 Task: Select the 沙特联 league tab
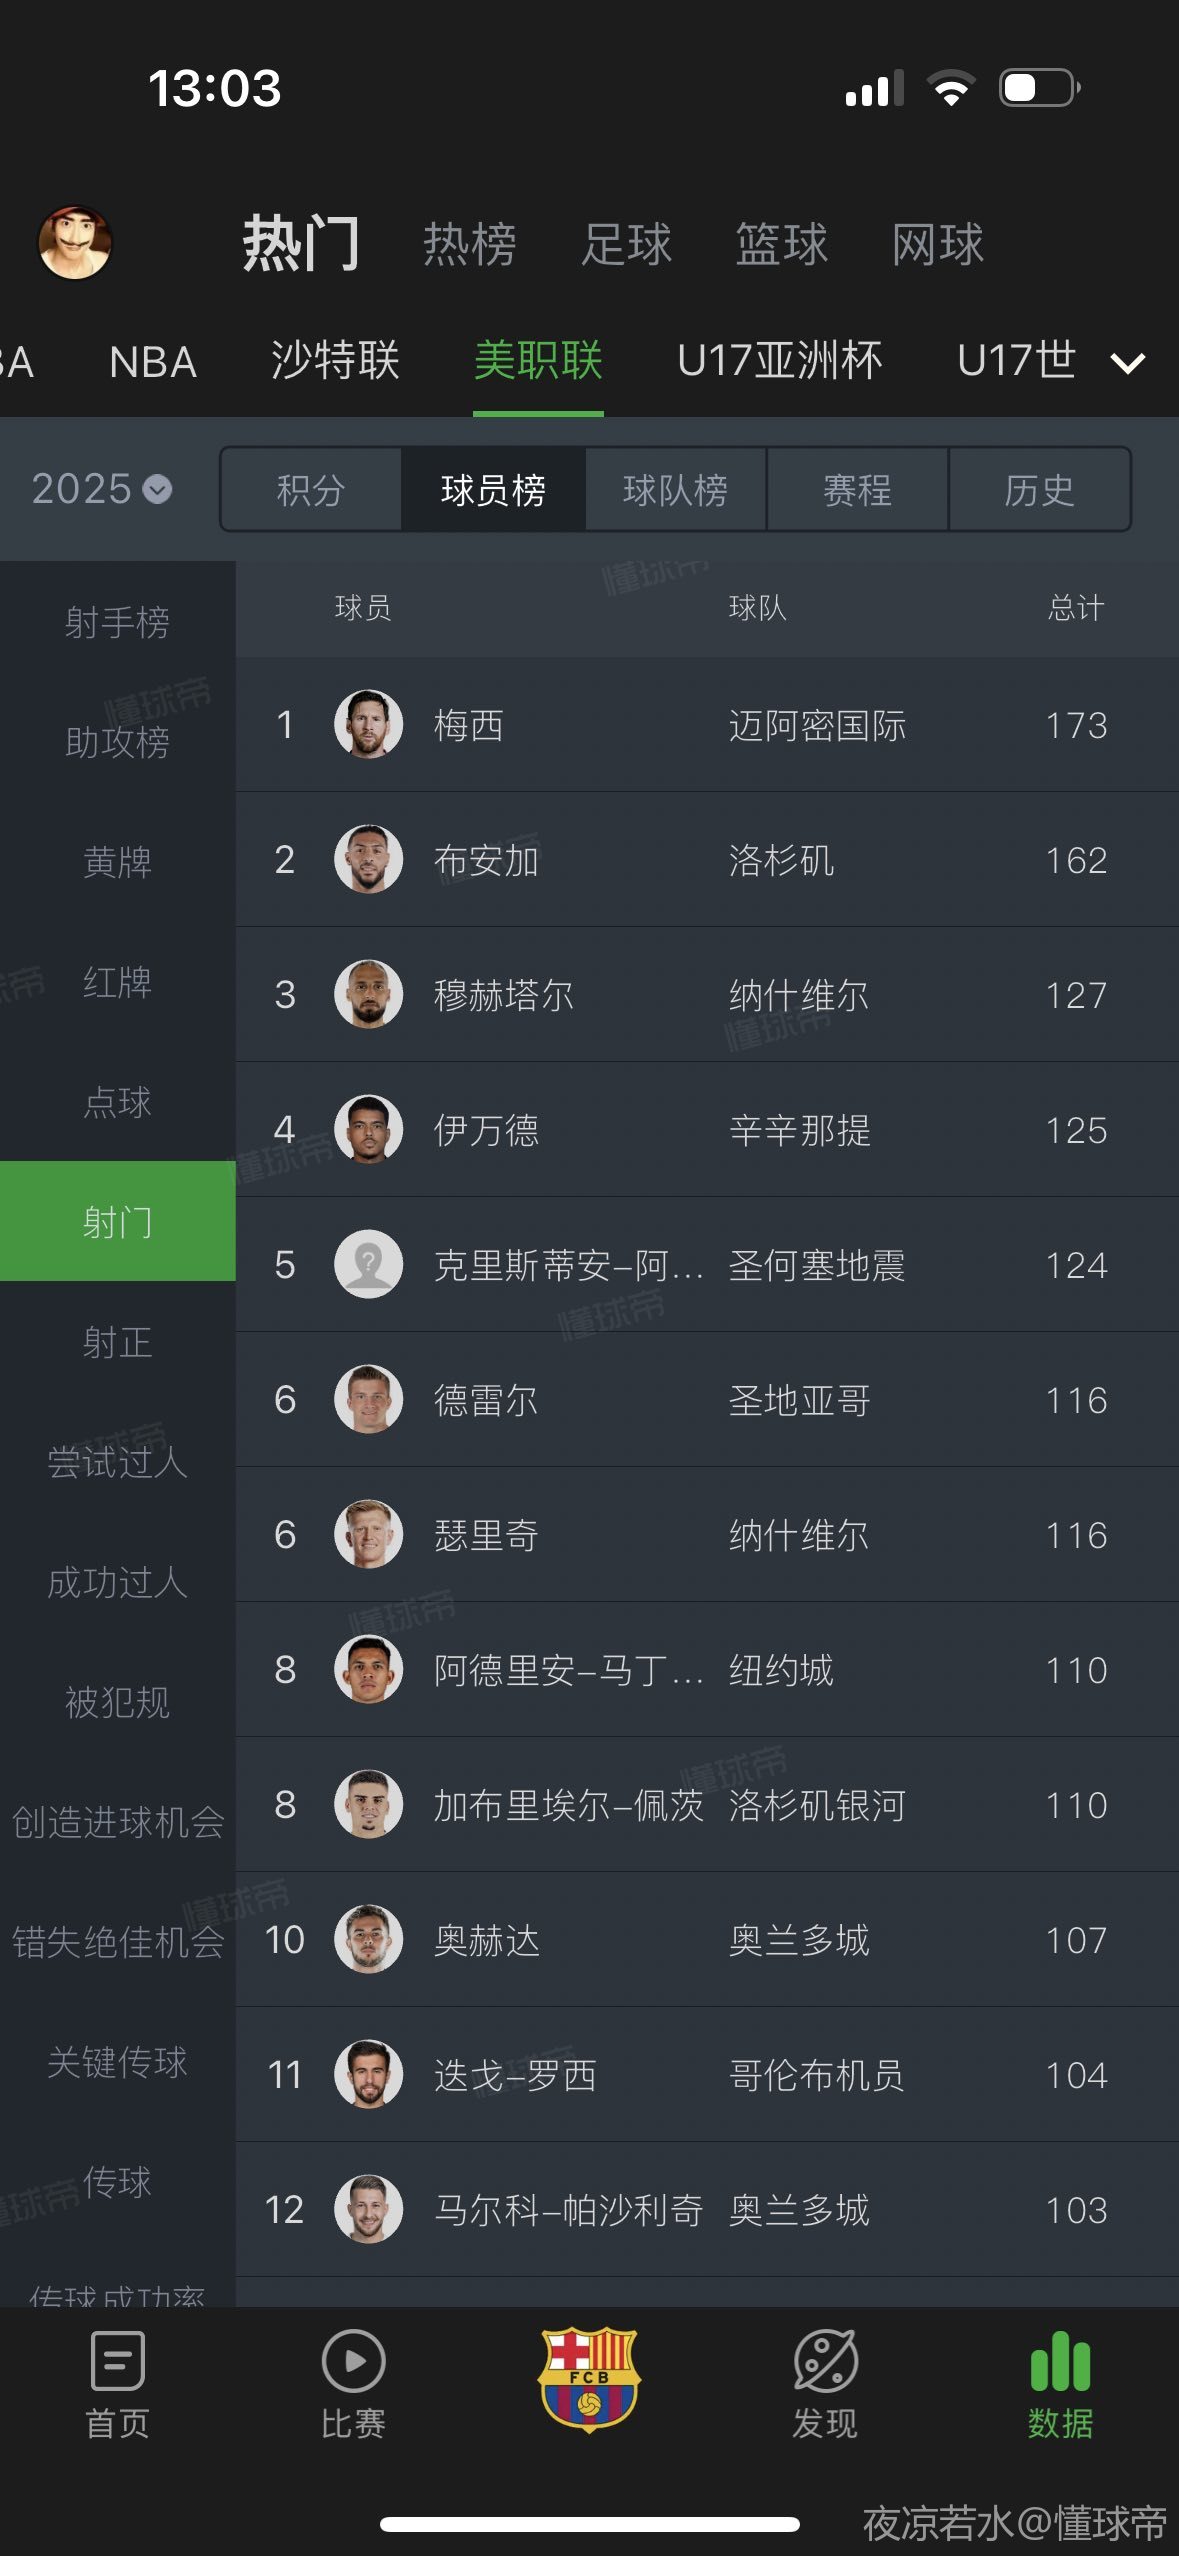(335, 361)
